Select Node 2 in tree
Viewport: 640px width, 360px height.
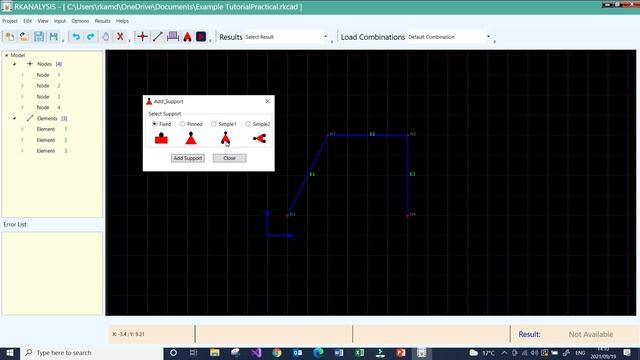[x=49, y=86]
